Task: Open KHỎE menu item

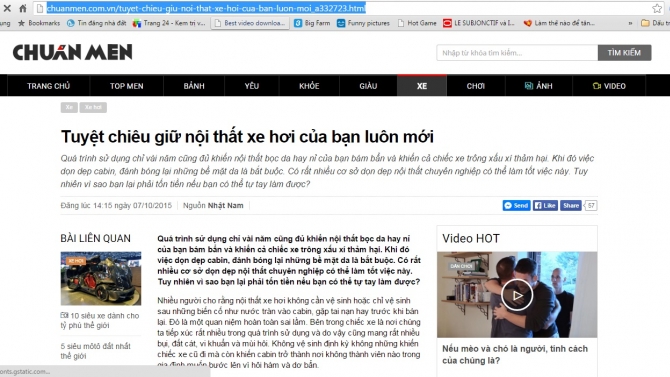Action: (309, 86)
